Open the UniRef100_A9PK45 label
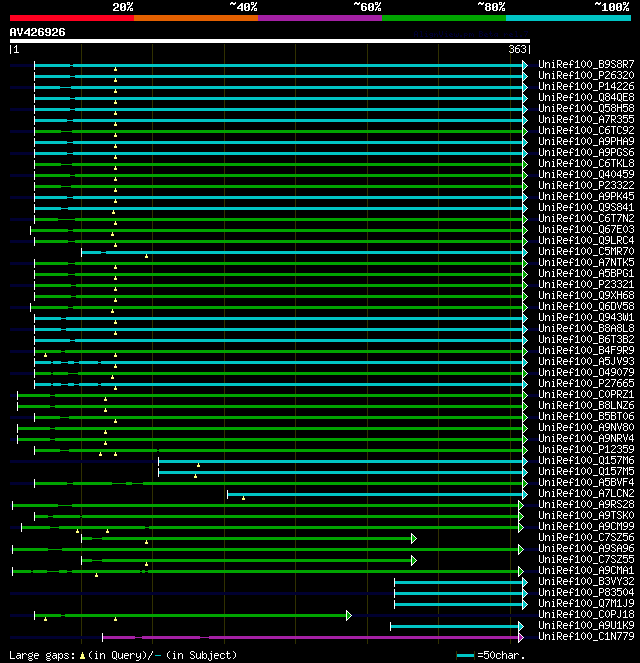Image resolution: width=640 pixels, height=663 pixels. coord(586,196)
